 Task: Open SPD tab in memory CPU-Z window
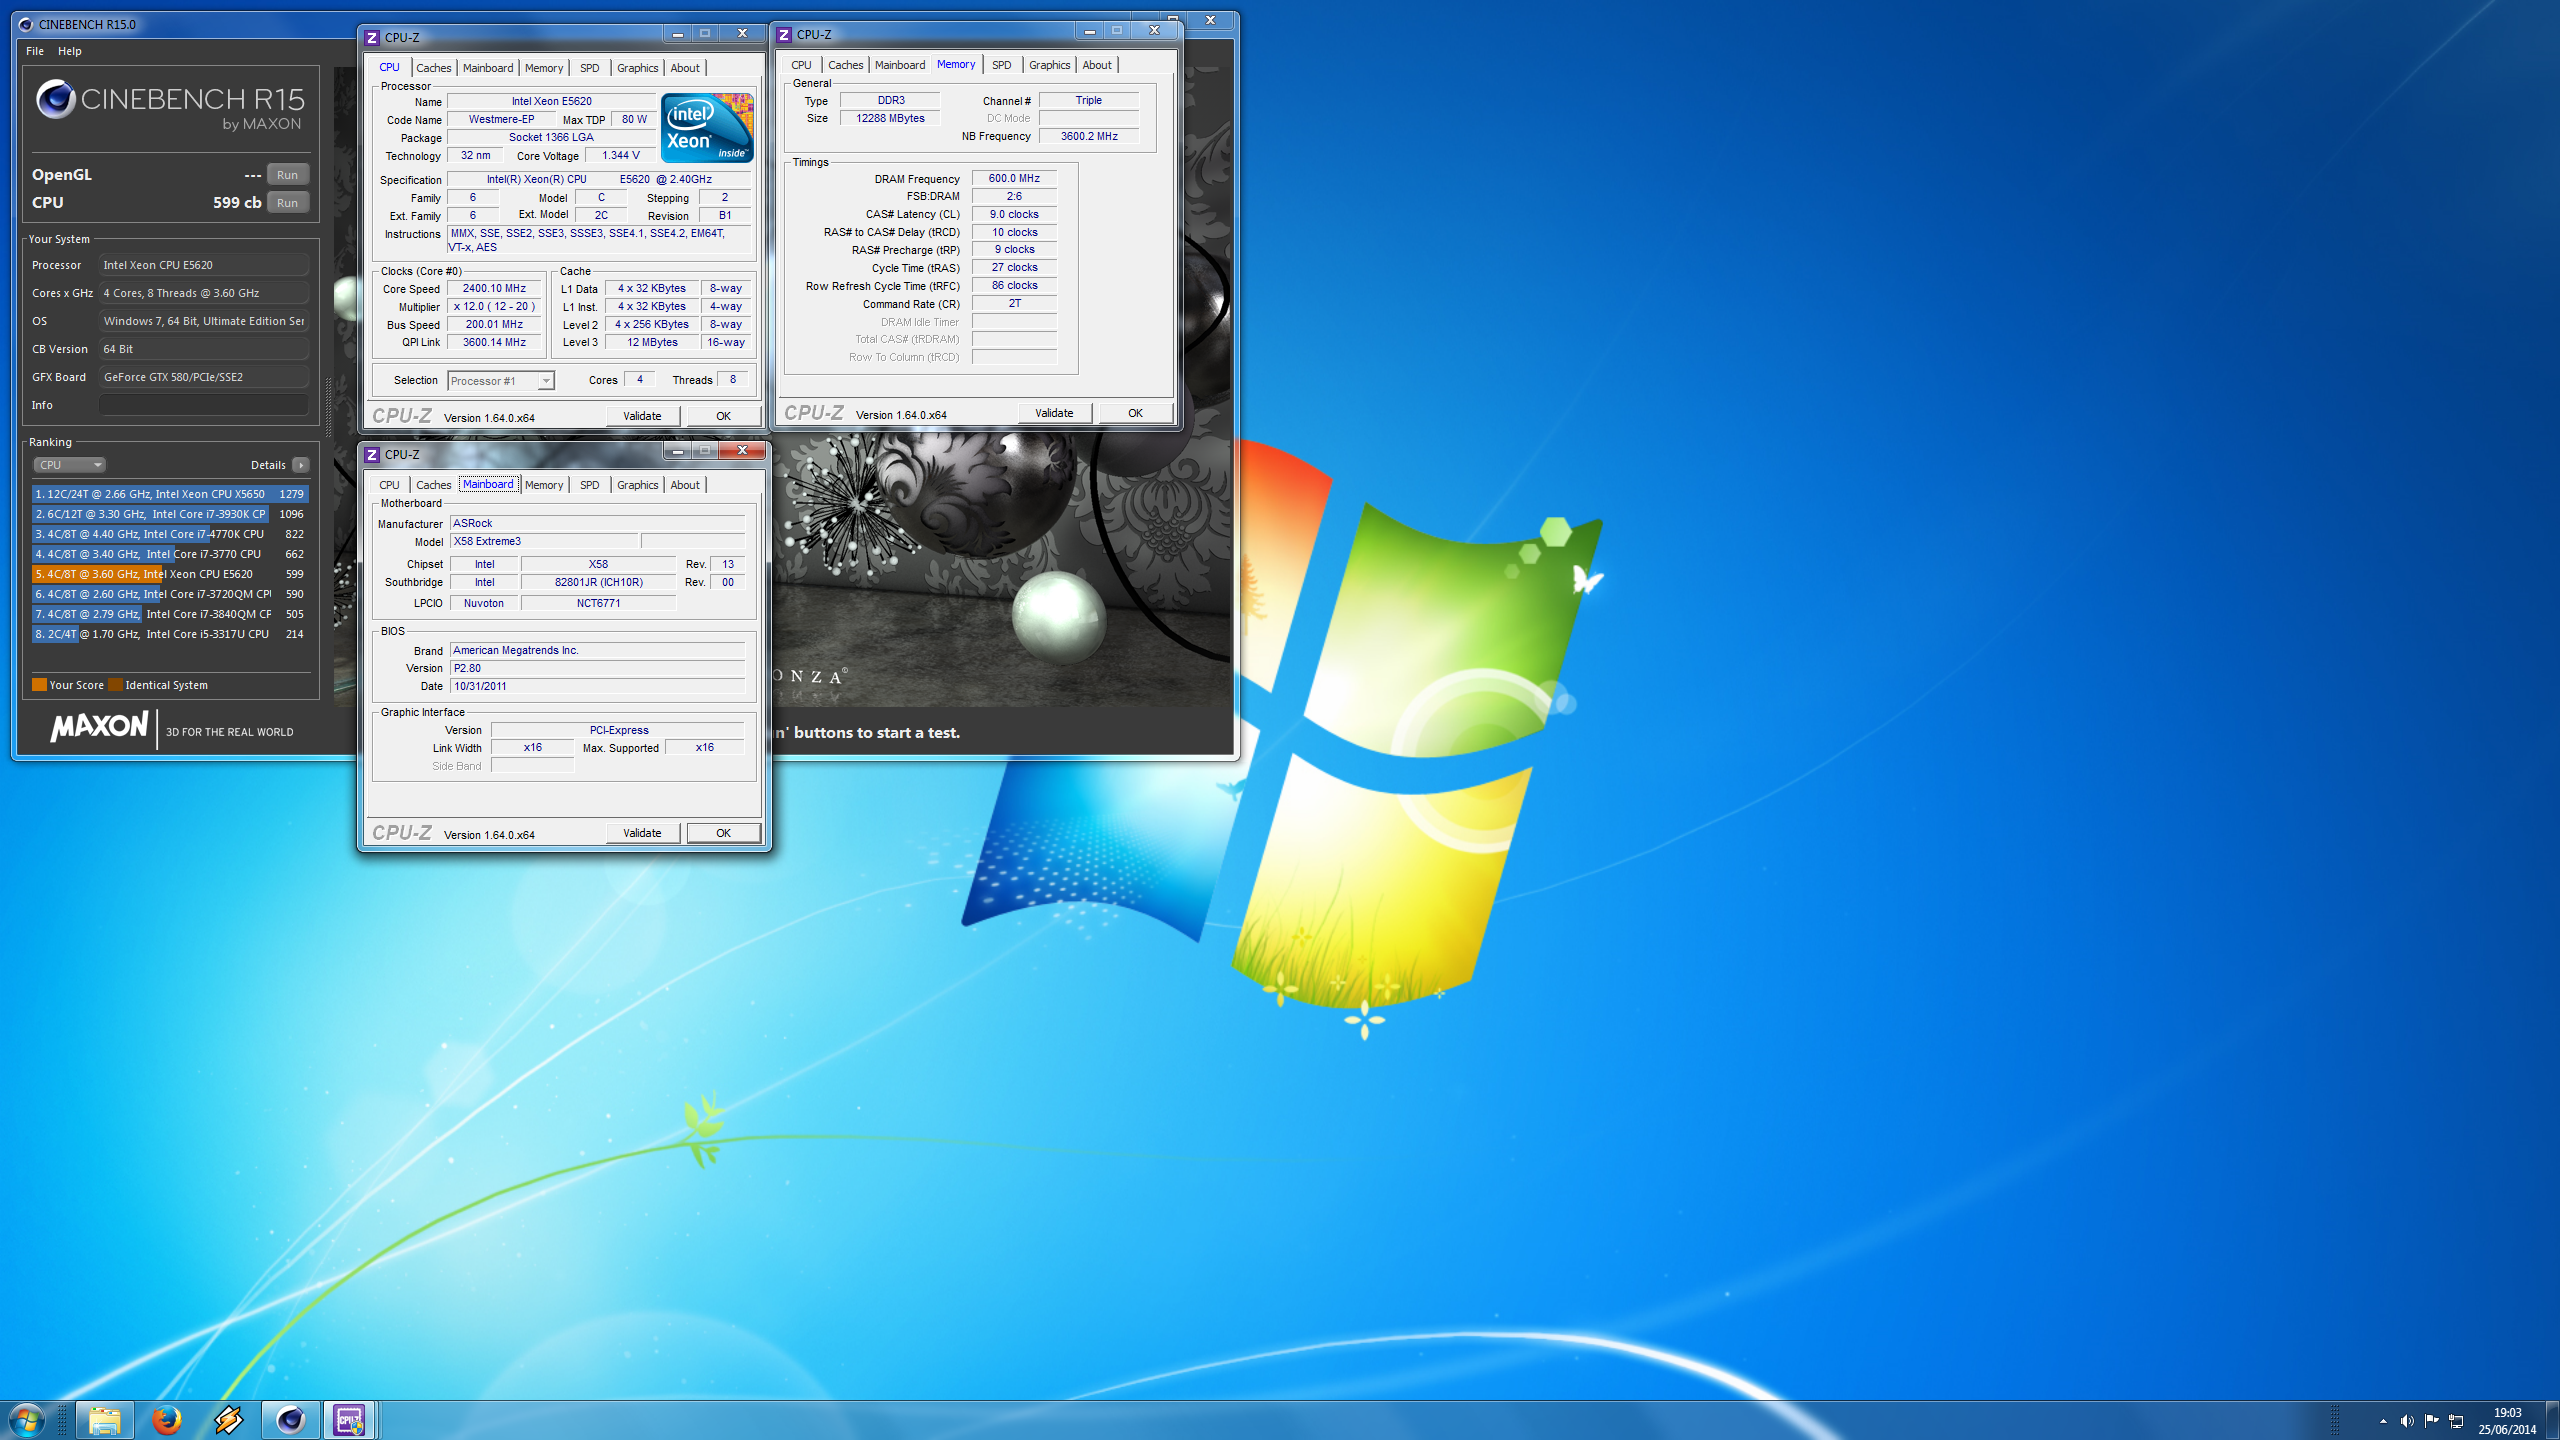click(1001, 65)
